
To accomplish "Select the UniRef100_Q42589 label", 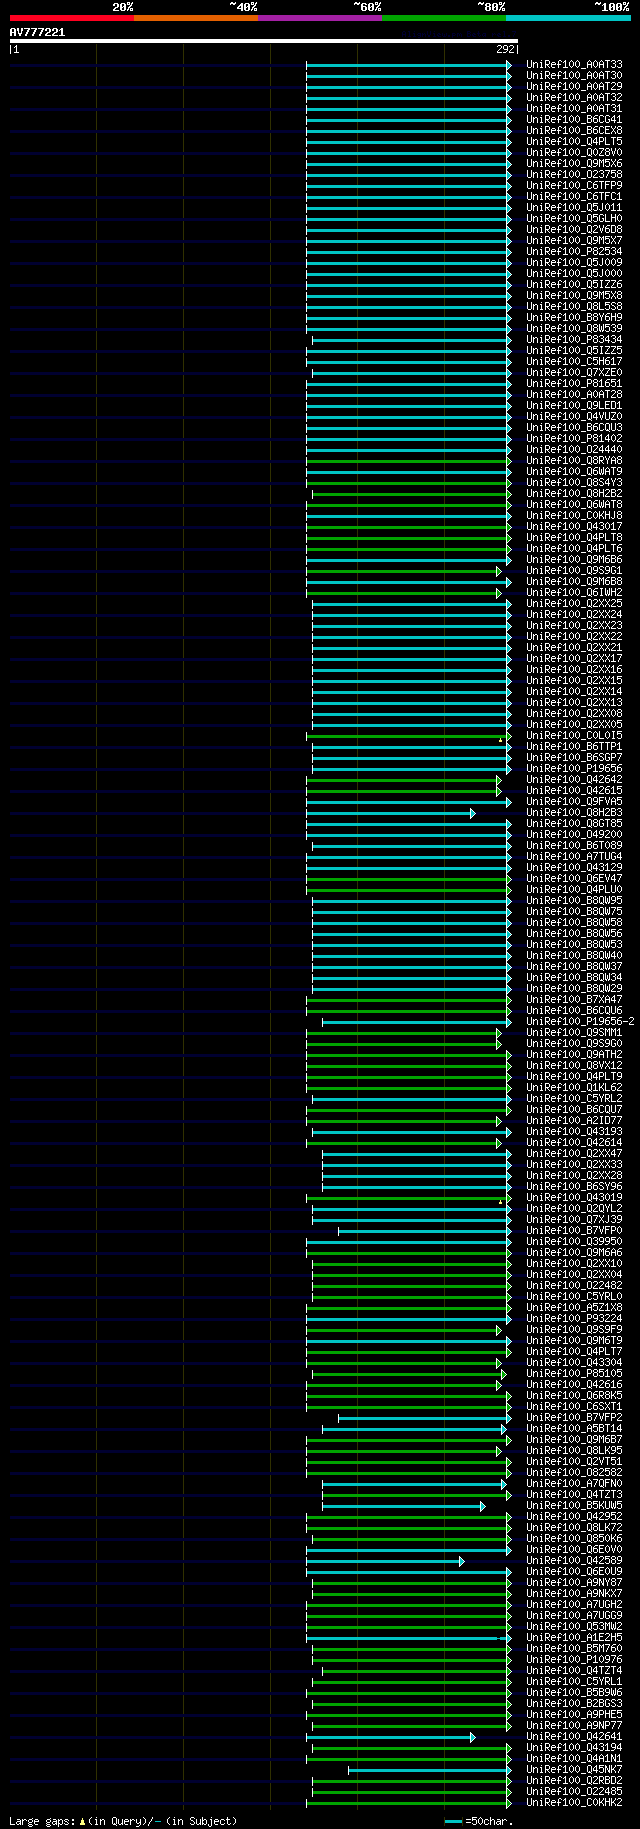I will (x=574, y=1561).
